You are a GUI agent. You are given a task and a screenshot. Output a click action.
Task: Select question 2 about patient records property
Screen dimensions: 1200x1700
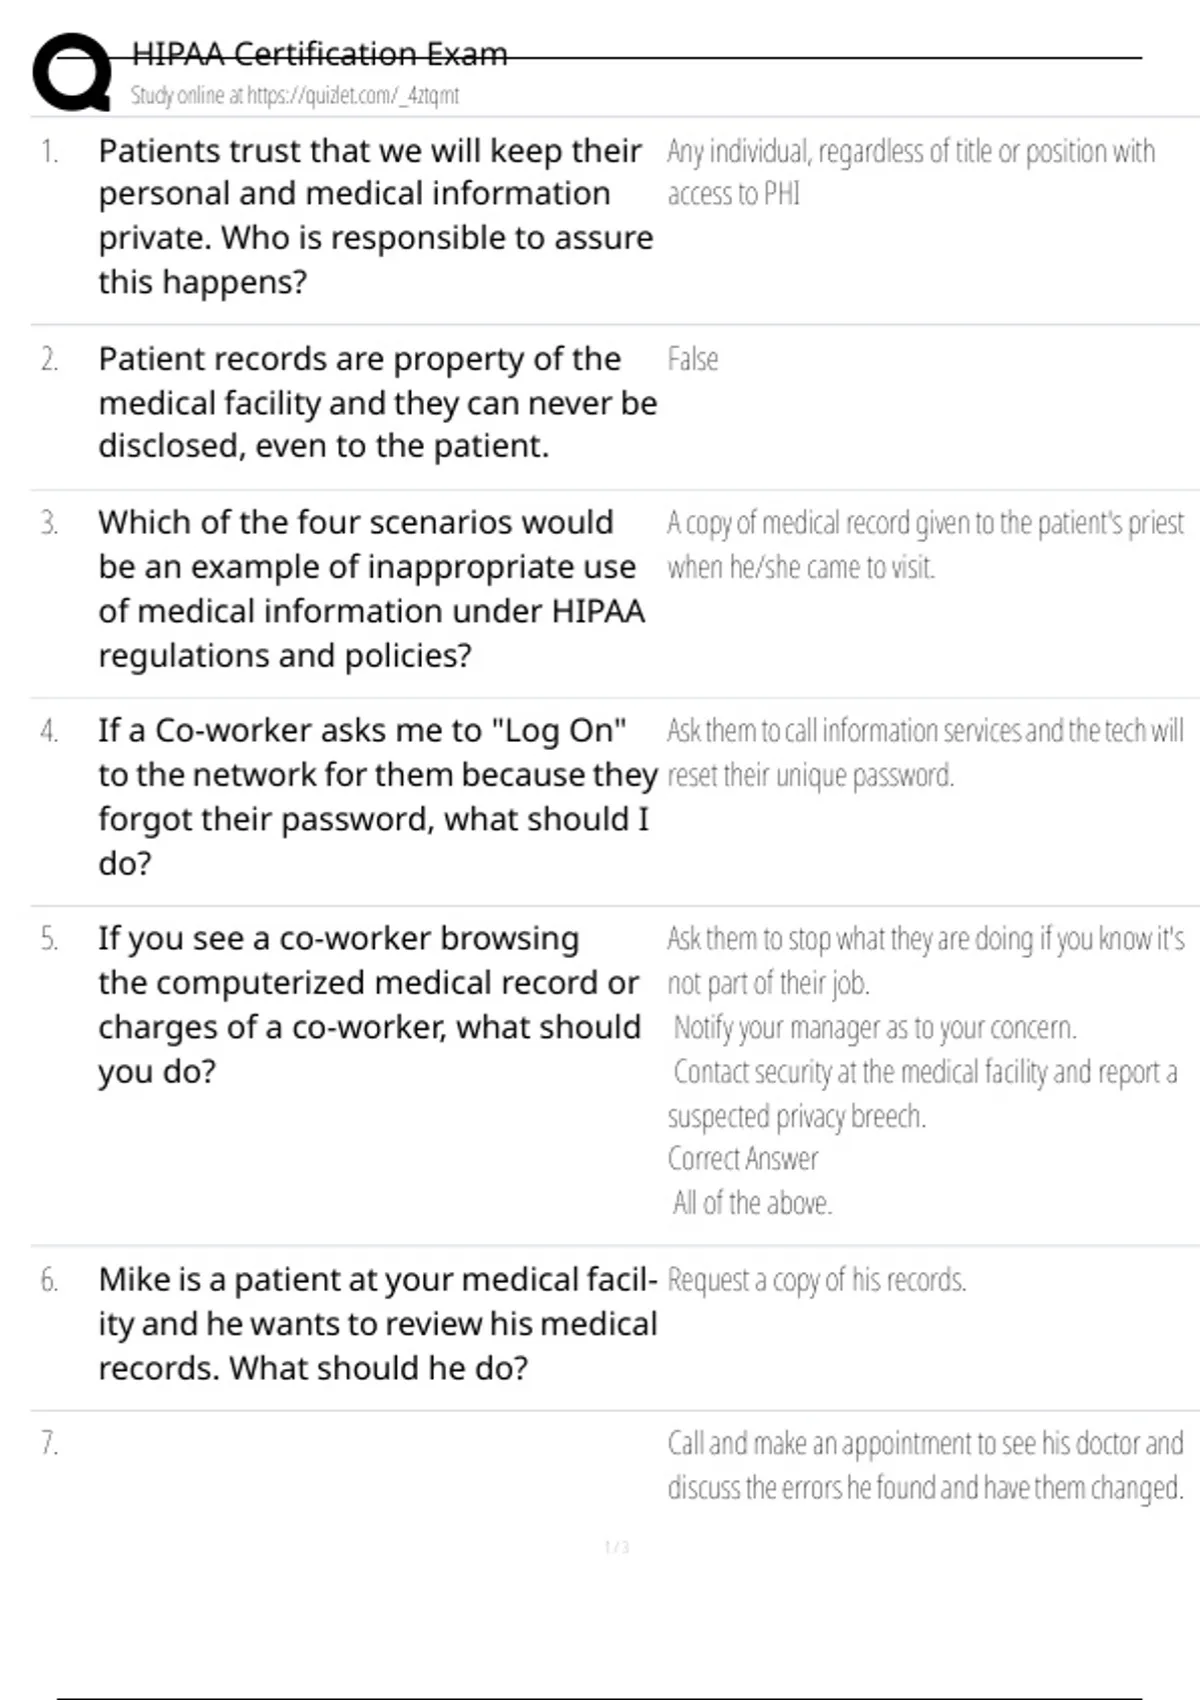tap(377, 402)
